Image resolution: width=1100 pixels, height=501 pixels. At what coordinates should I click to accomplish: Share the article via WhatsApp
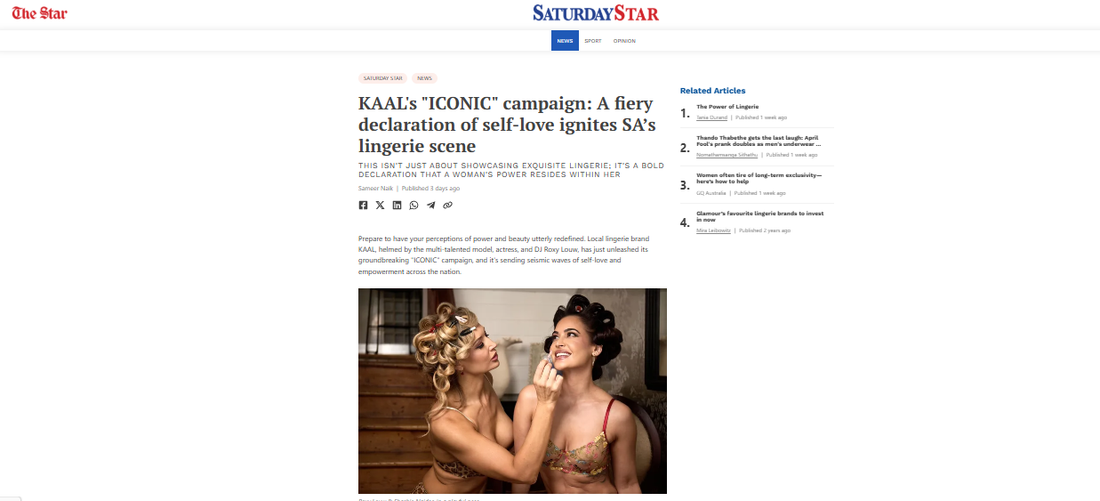pyautogui.click(x=414, y=205)
